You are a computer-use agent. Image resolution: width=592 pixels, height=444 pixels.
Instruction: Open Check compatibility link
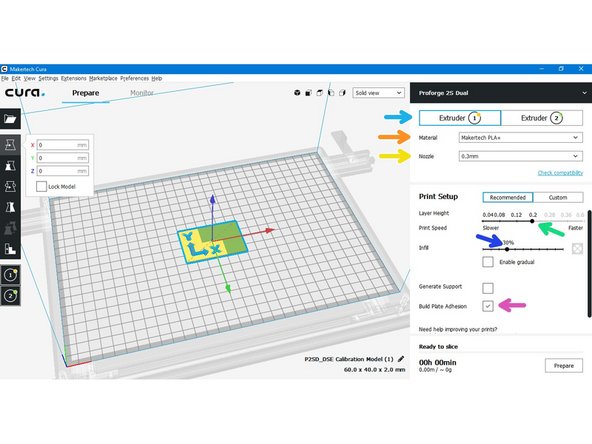[560, 173]
